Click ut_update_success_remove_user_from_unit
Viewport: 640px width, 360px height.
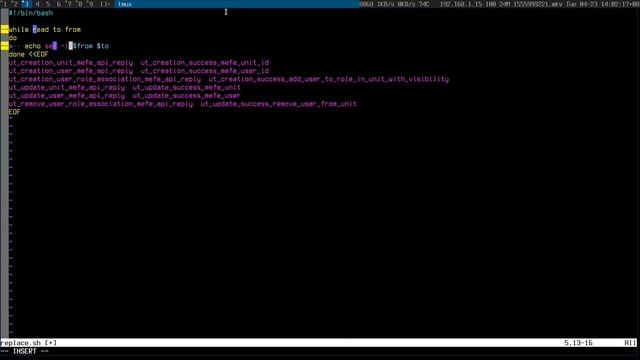click(279, 104)
